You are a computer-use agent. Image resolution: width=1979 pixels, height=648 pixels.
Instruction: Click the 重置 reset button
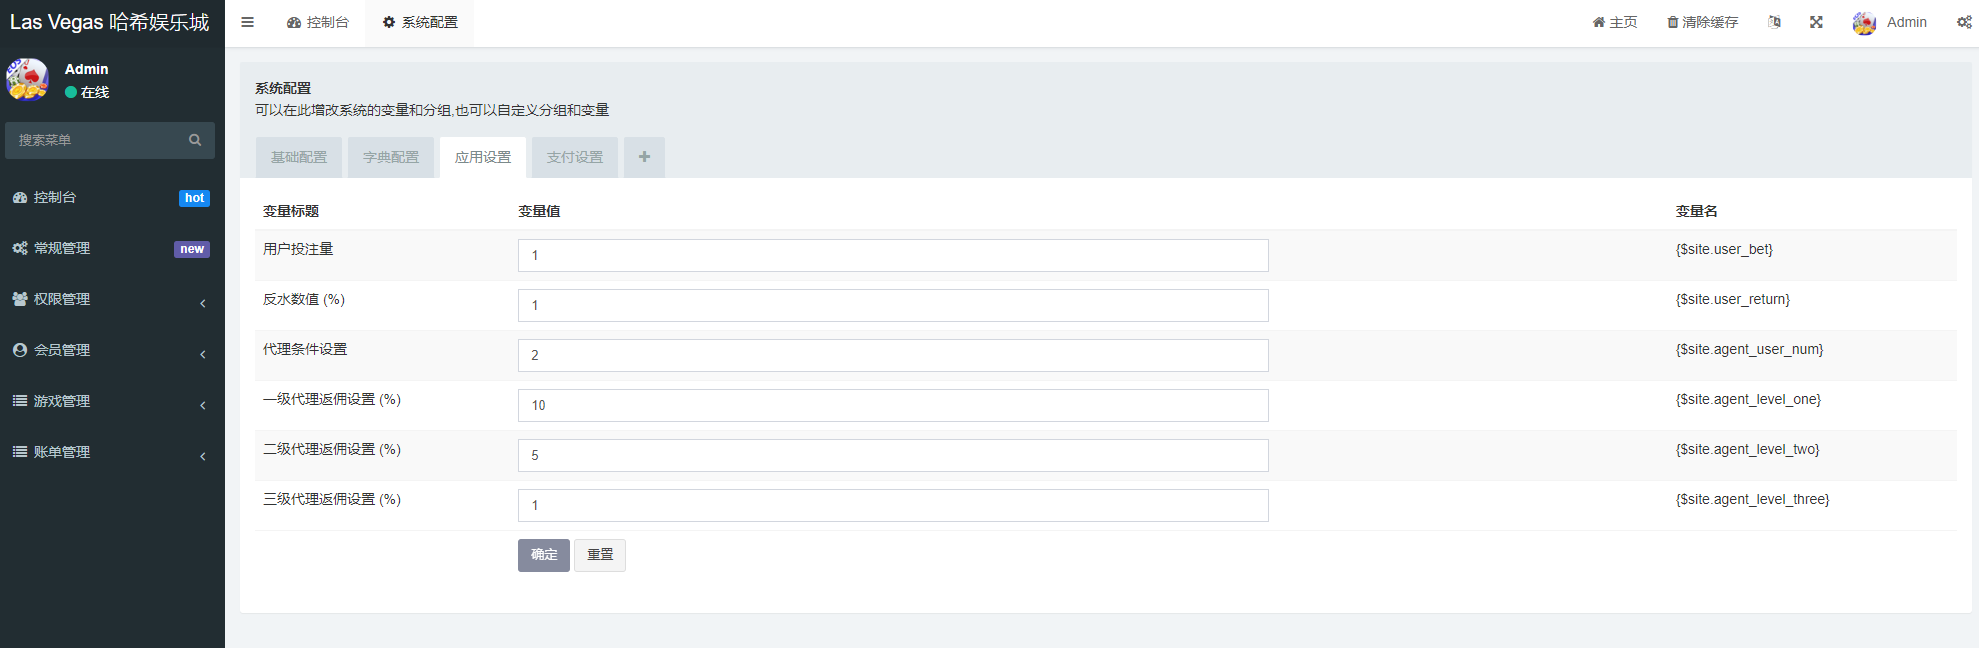[600, 555]
